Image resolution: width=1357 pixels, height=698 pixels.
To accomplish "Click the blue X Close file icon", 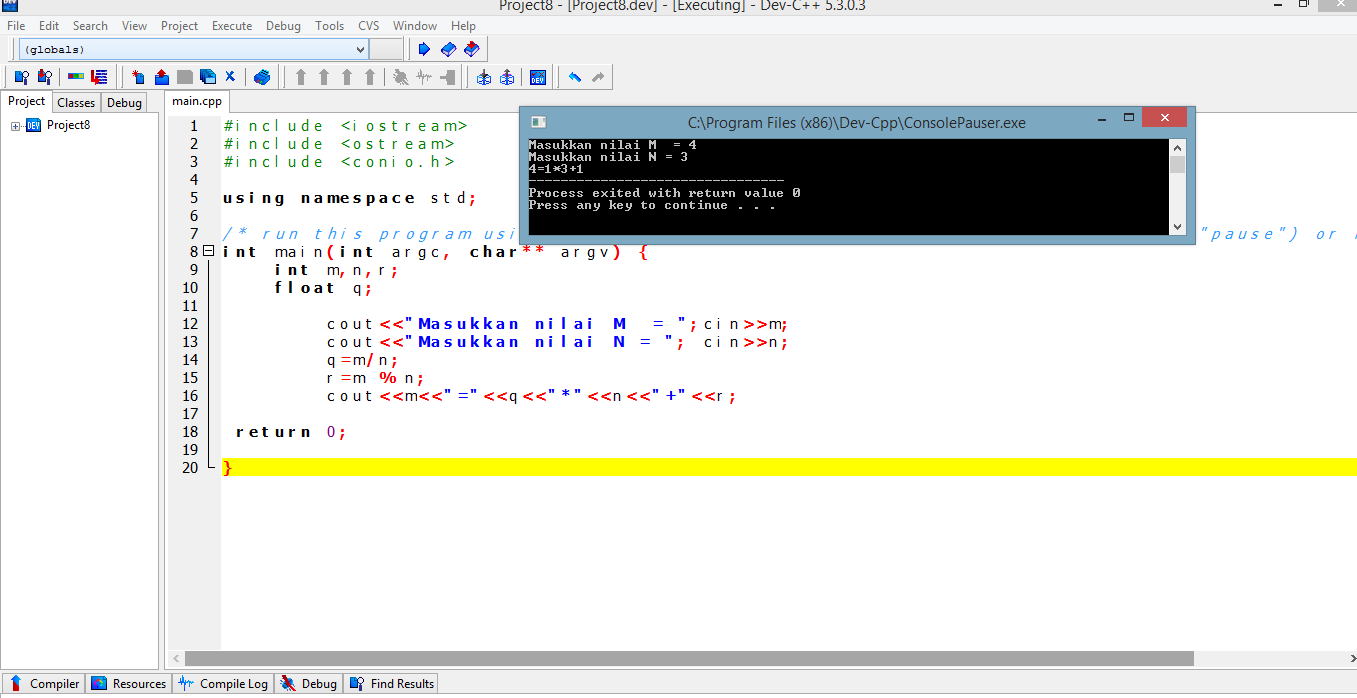I will tap(230, 77).
